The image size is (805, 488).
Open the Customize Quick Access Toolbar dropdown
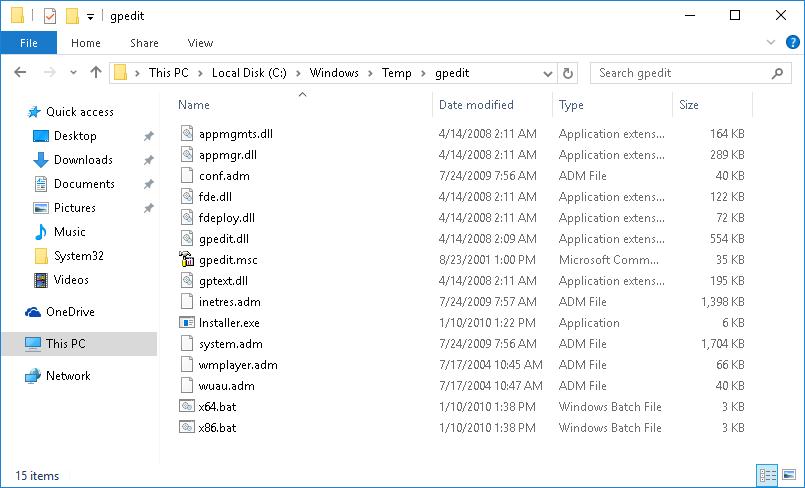coord(90,16)
